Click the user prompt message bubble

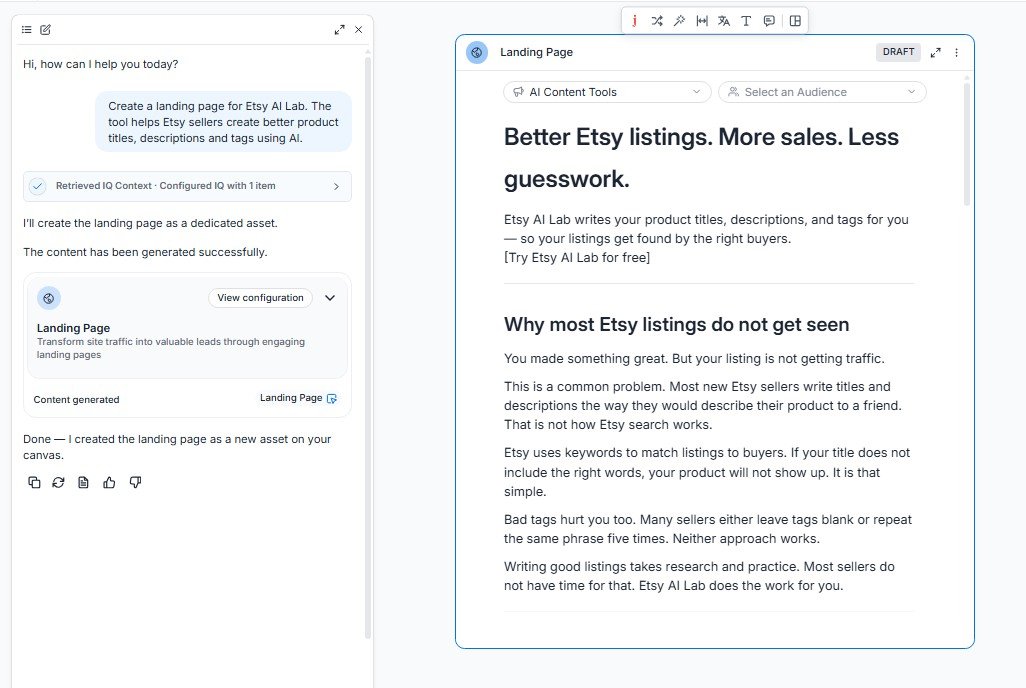point(223,122)
